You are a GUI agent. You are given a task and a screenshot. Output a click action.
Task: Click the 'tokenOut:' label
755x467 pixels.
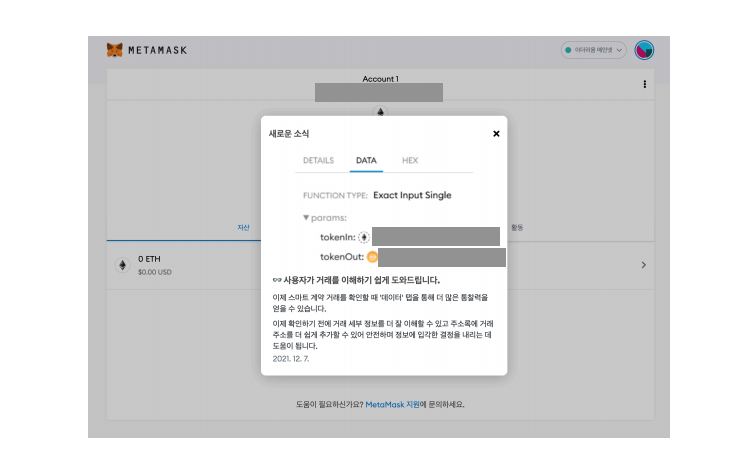[x=342, y=257]
